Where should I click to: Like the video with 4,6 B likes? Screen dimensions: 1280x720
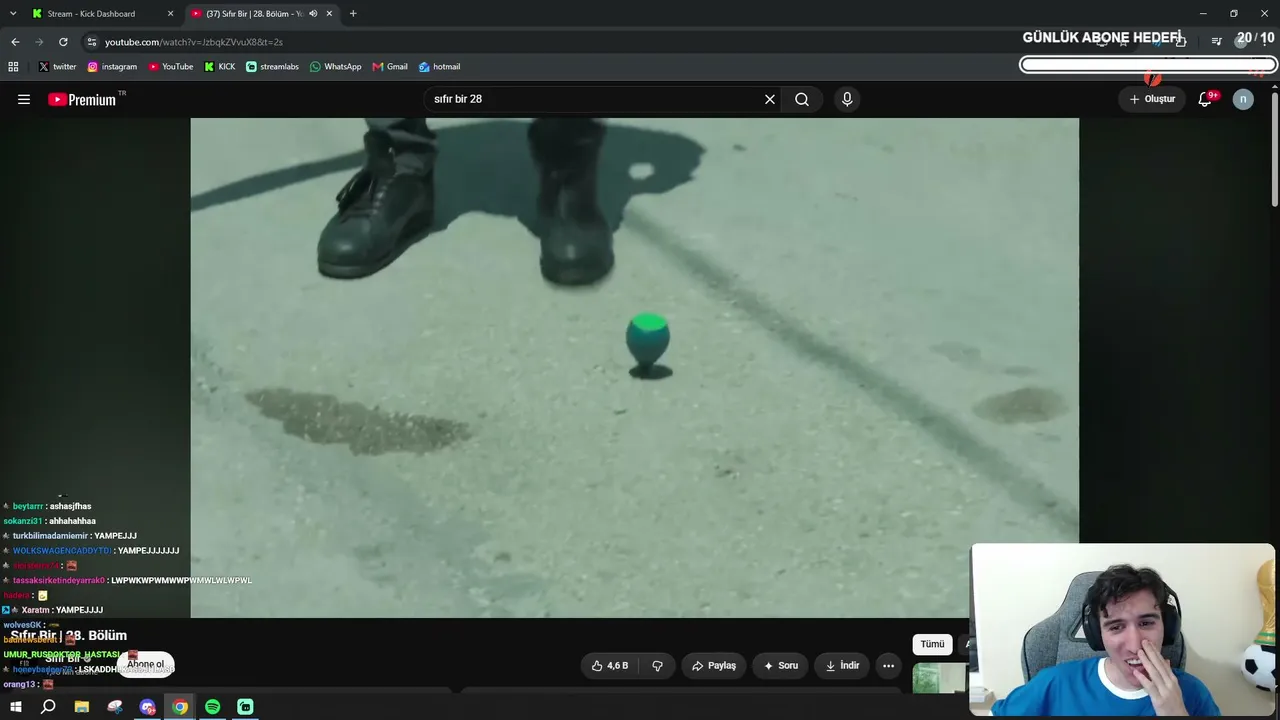[610, 666]
